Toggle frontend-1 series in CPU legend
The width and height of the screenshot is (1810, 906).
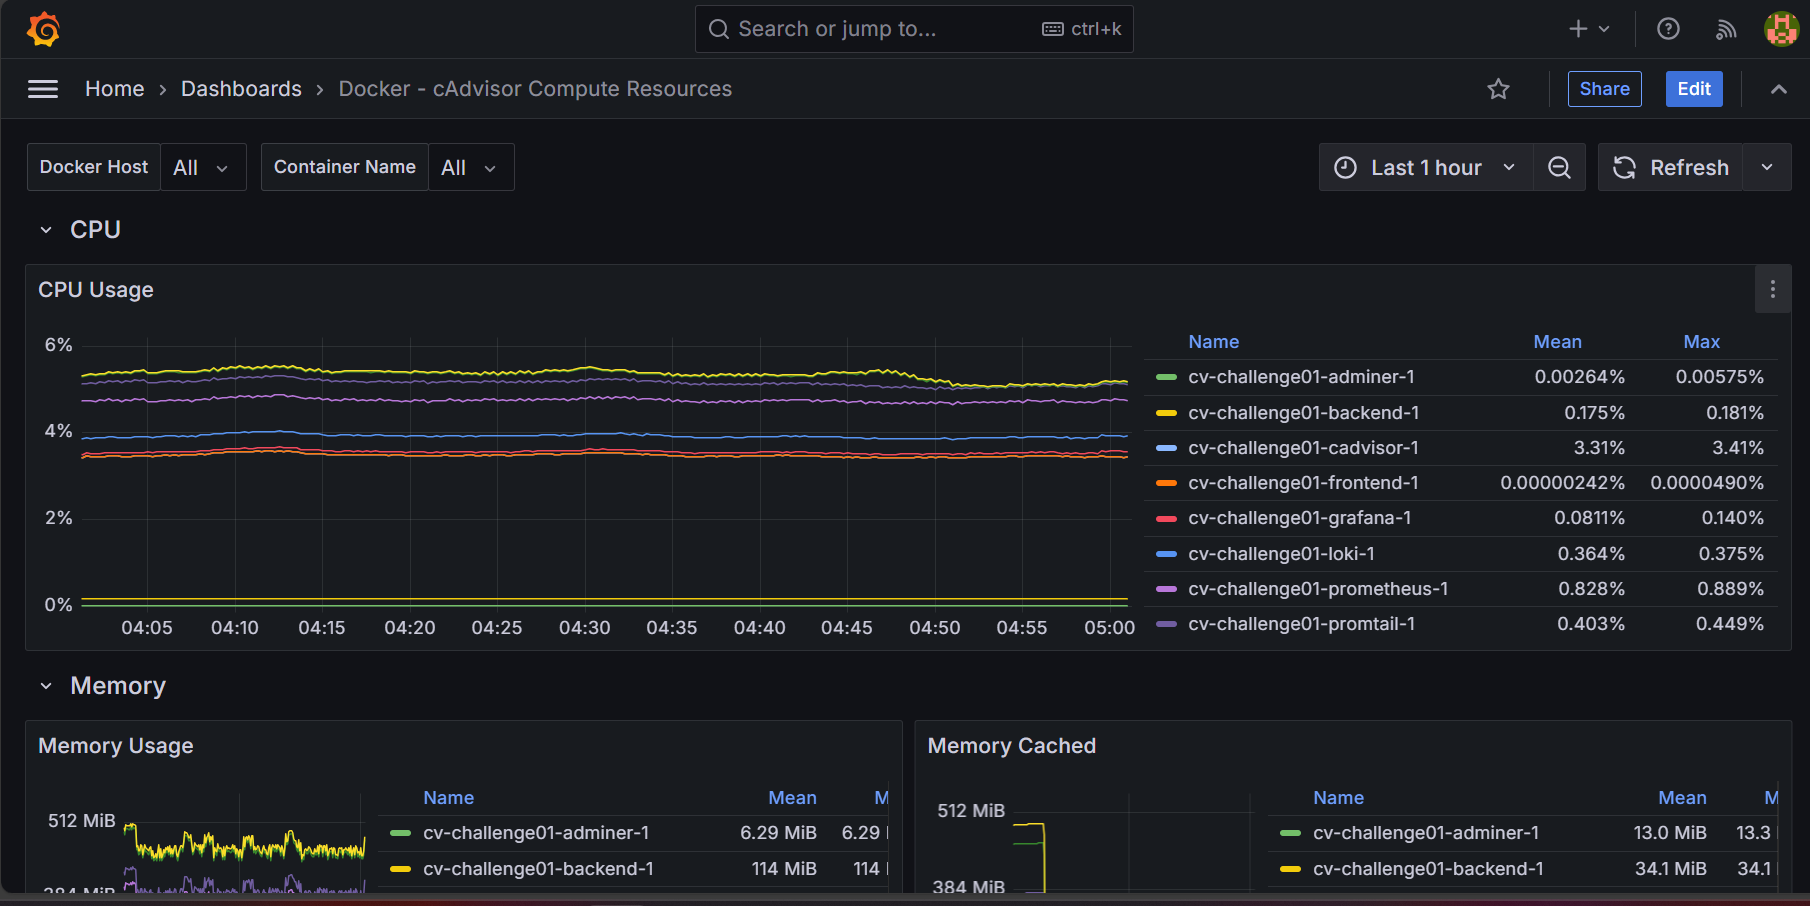(1303, 483)
